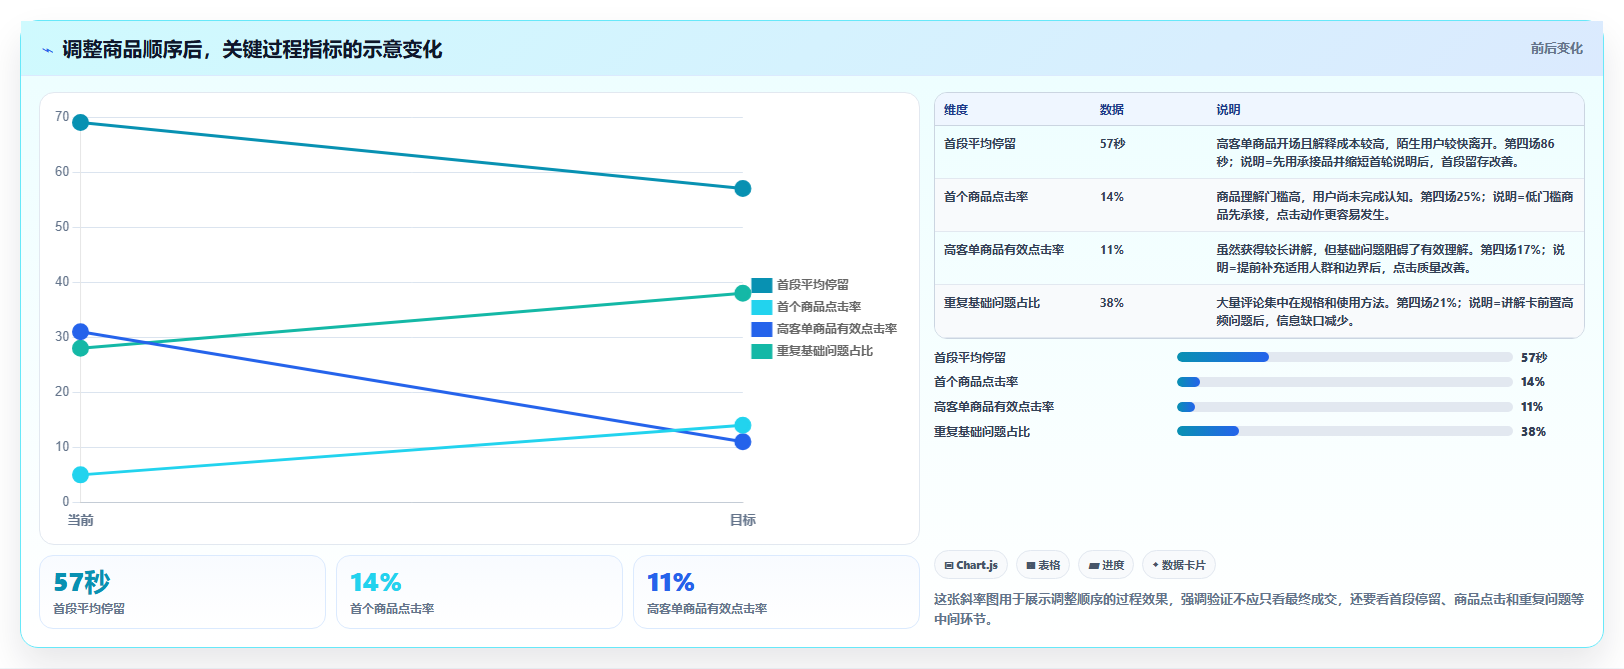This screenshot has height=669, width=1624.
Task: Click the 表格 chip
Action: tap(1043, 565)
